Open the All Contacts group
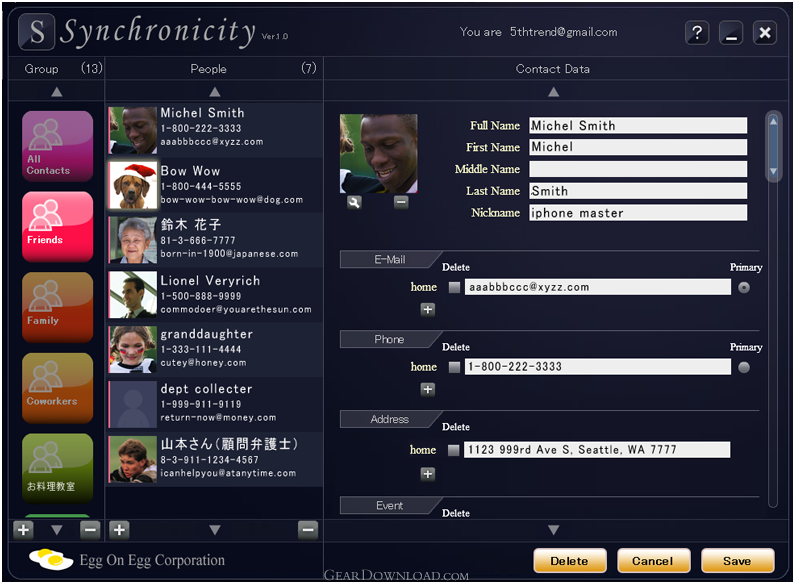This screenshot has width=795, height=584. click(57, 146)
